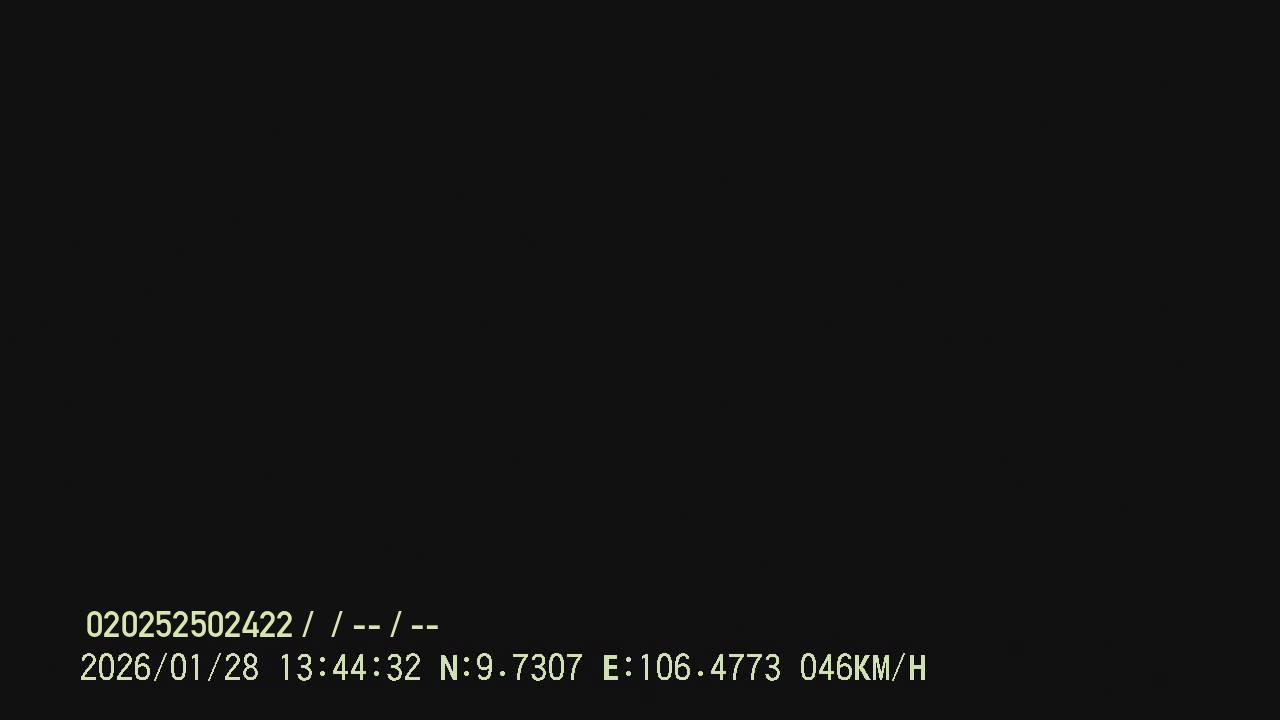Screen dimensions: 1280x720
Task: Click the KM/H unit text
Action: (x=890, y=668)
